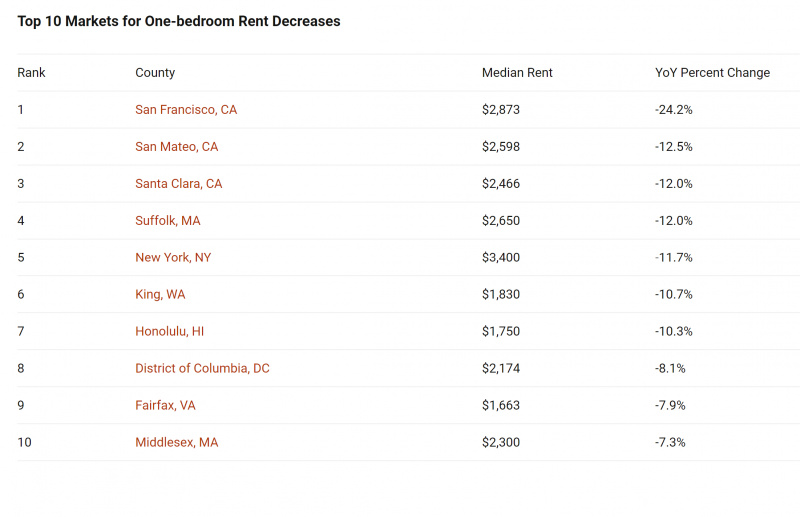The width and height of the screenshot is (800, 517).
Task: Open the San Francisco, CA link
Action: [186, 110]
